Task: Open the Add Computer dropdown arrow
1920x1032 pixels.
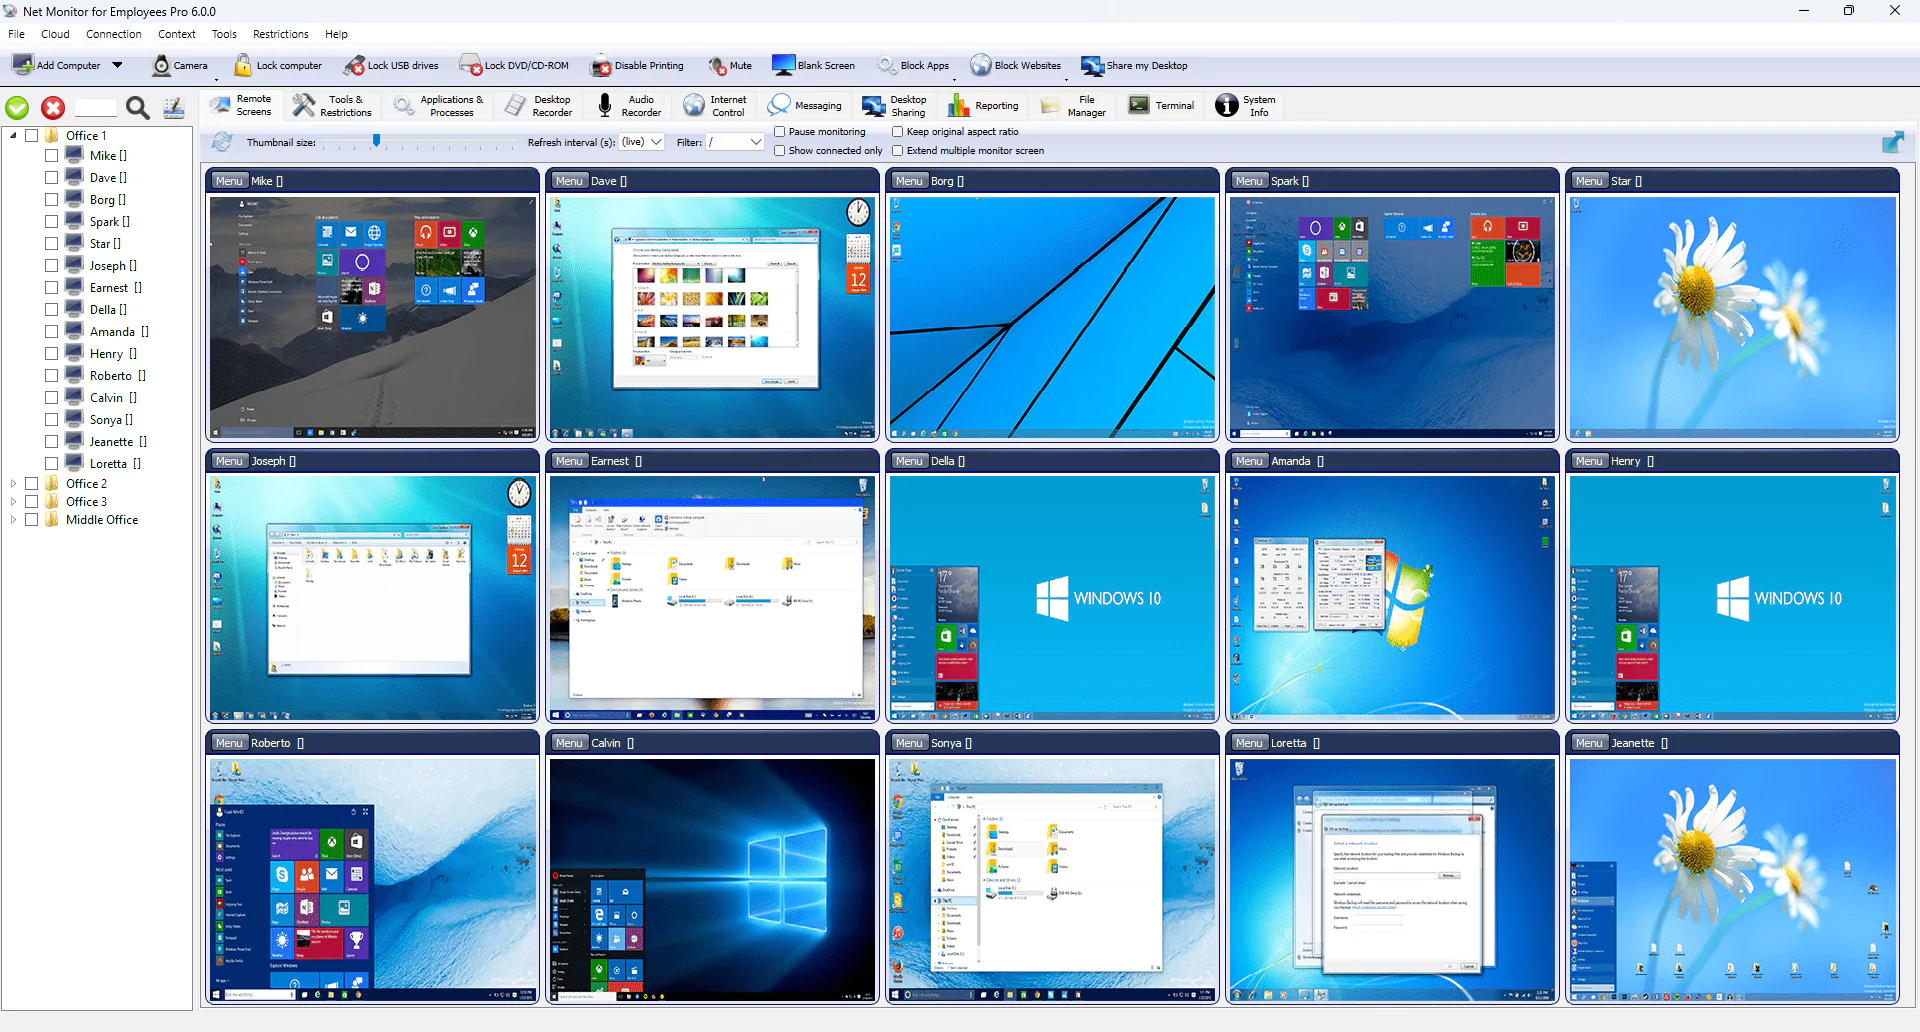Action: tap(118, 65)
